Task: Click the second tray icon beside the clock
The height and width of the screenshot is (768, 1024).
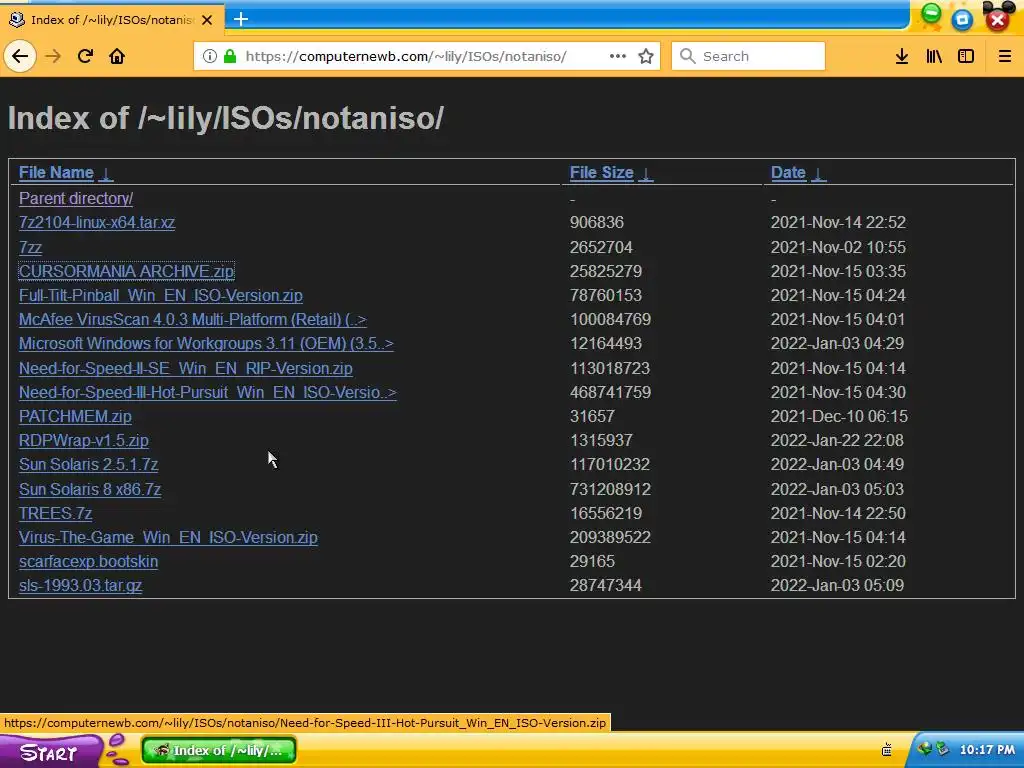Action: [942, 749]
